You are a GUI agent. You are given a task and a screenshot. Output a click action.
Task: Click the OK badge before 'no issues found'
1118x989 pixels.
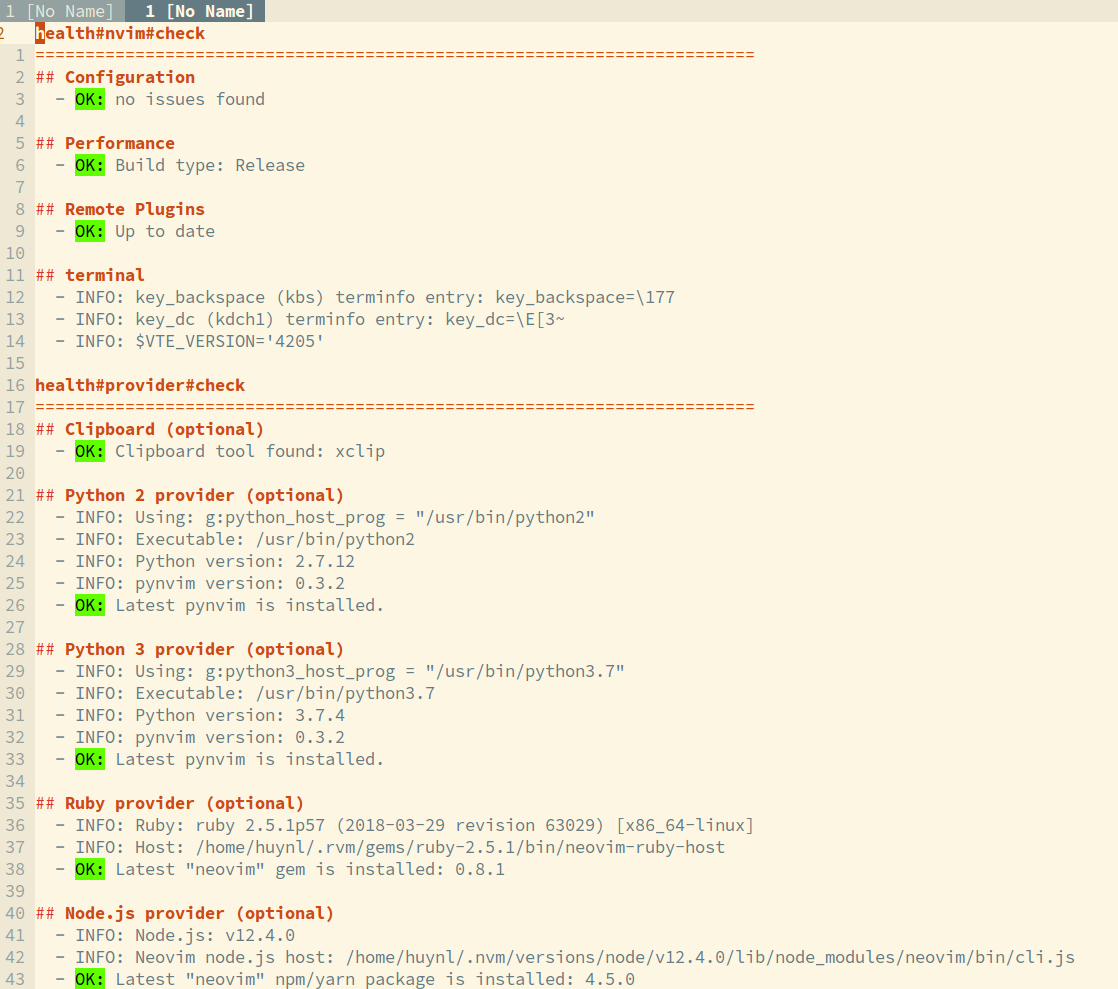point(90,99)
